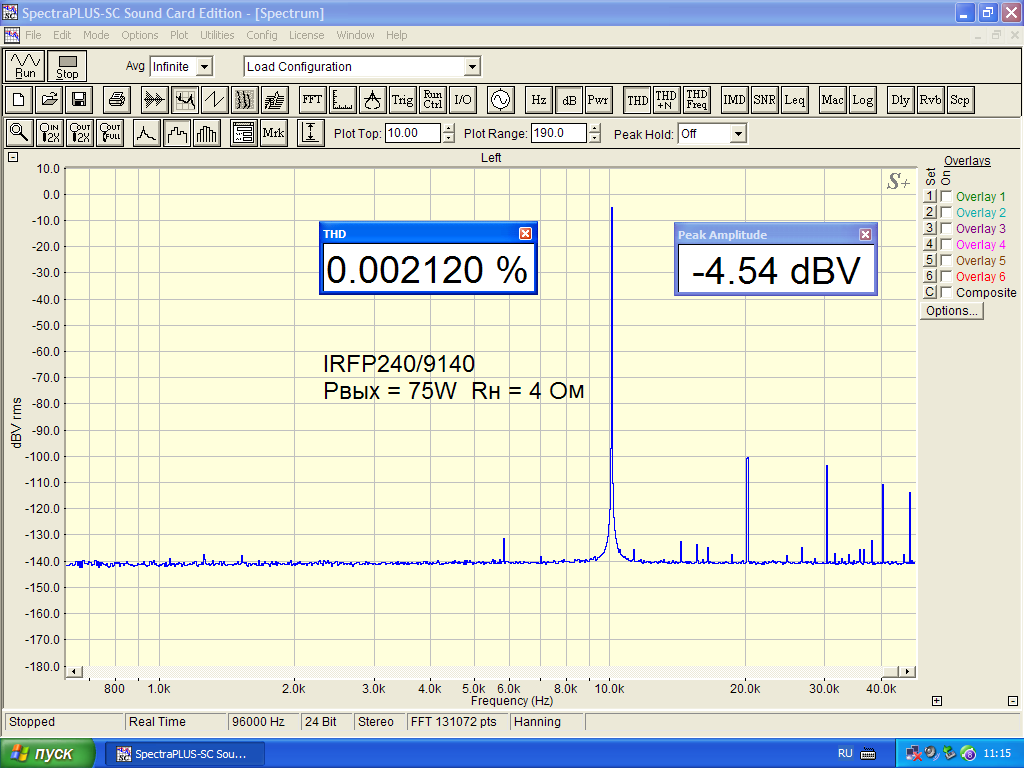Click the Plot Top input field
The height and width of the screenshot is (768, 1024).
(413, 133)
